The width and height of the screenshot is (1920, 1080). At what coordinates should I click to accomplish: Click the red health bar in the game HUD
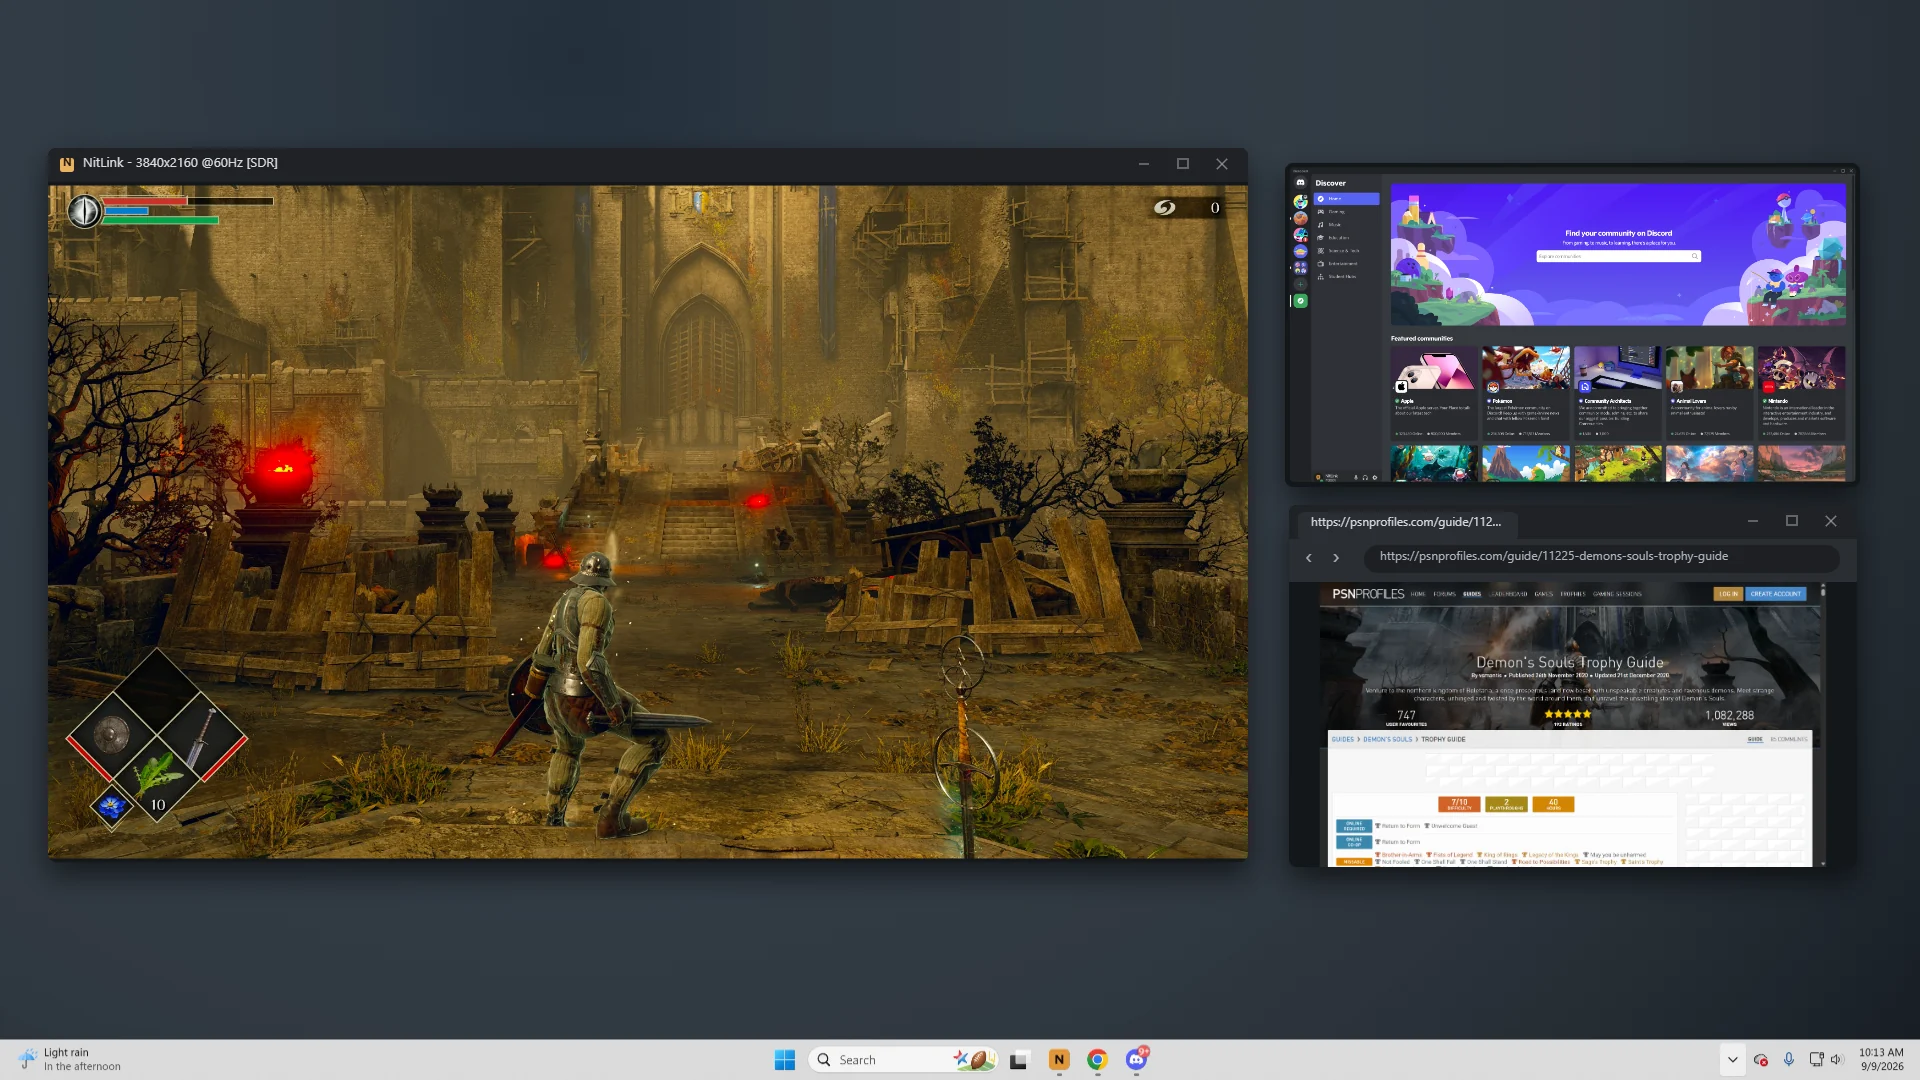[145, 201]
